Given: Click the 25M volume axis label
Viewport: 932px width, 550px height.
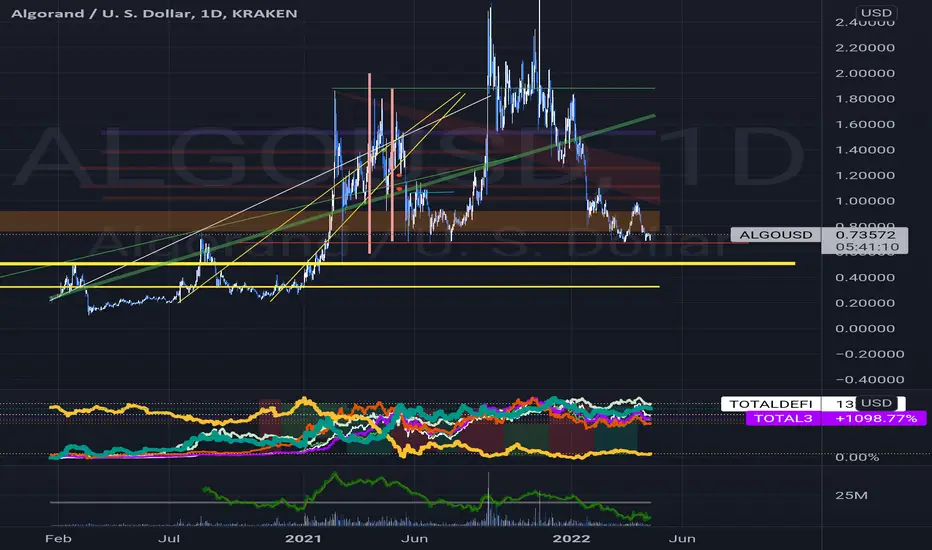Looking at the screenshot, I should (851, 495).
